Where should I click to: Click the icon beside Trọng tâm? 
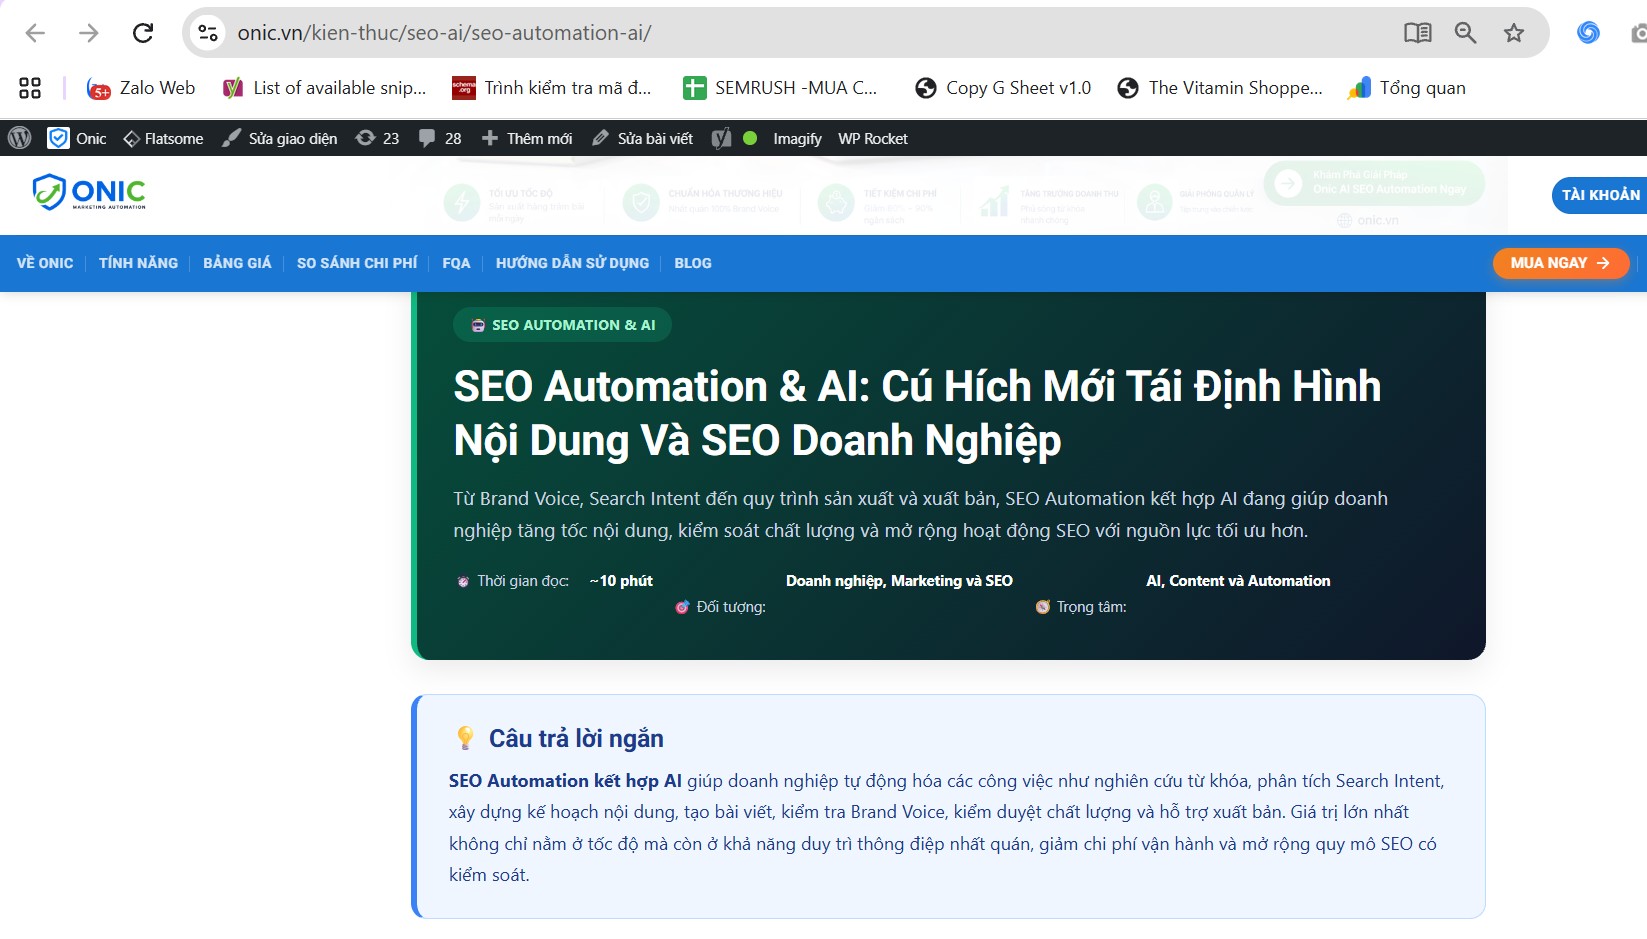(1043, 607)
